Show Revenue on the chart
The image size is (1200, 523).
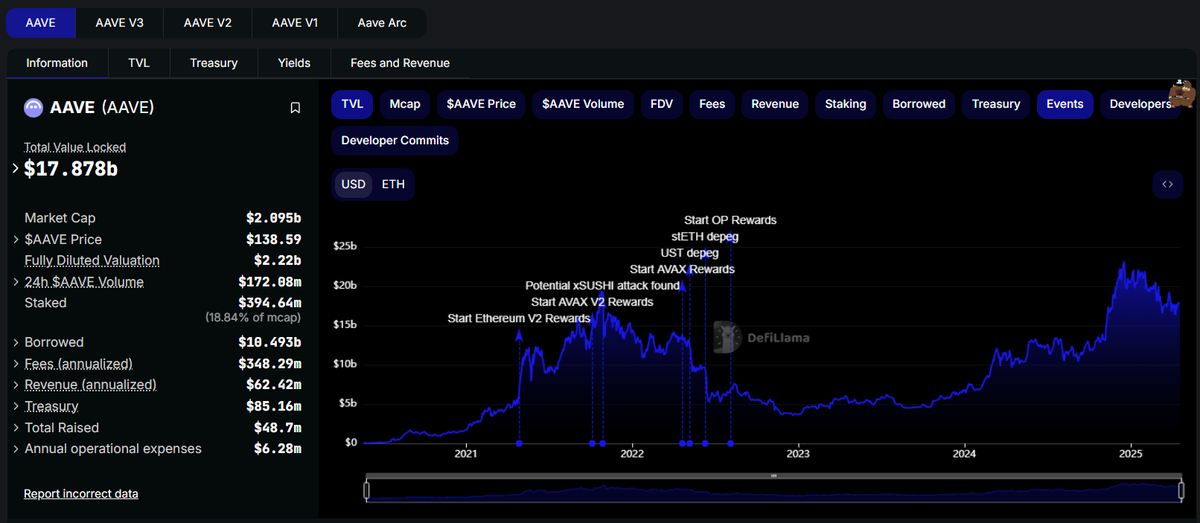click(775, 104)
